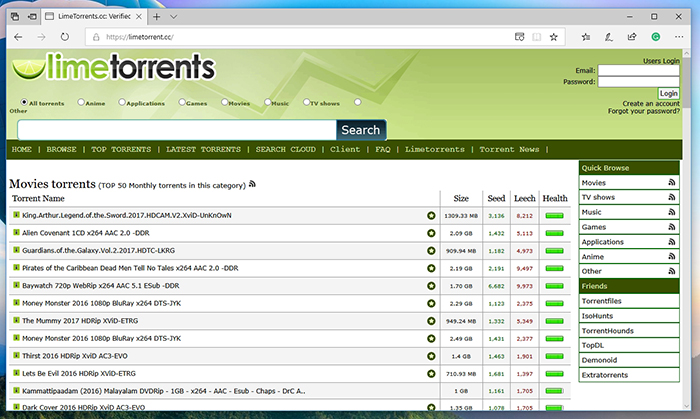The width and height of the screenshot is (700, 419).
Task: Open the add notes pen icon
Action: 608,37
